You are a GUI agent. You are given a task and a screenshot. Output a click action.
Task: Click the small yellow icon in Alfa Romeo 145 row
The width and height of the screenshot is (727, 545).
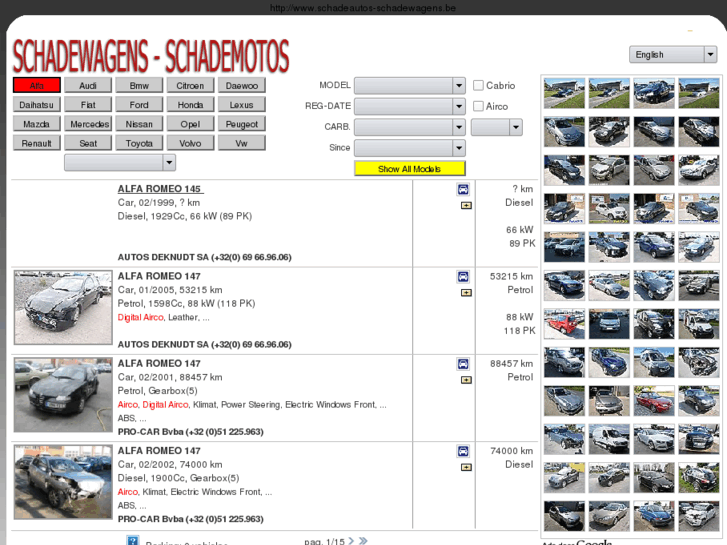pos(466,205)
